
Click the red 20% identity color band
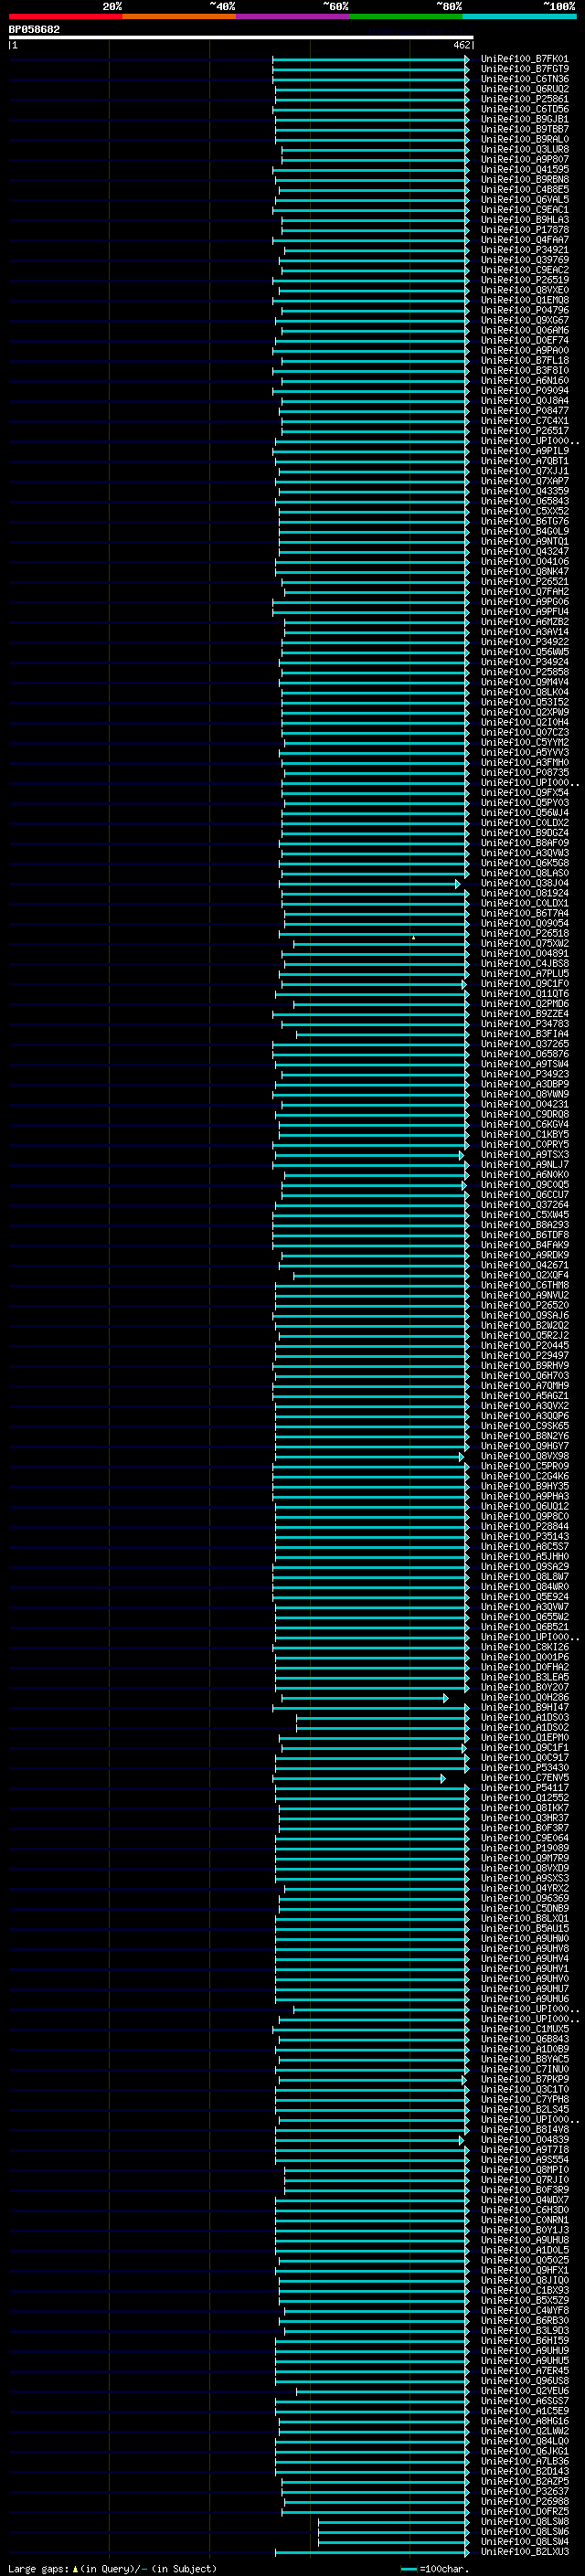tap(66, 16)
